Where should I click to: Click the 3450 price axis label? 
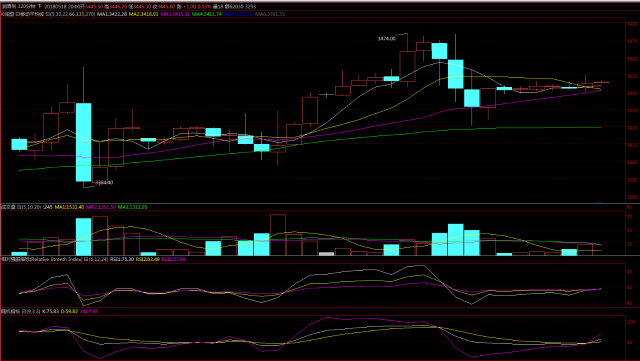point(632,76)
